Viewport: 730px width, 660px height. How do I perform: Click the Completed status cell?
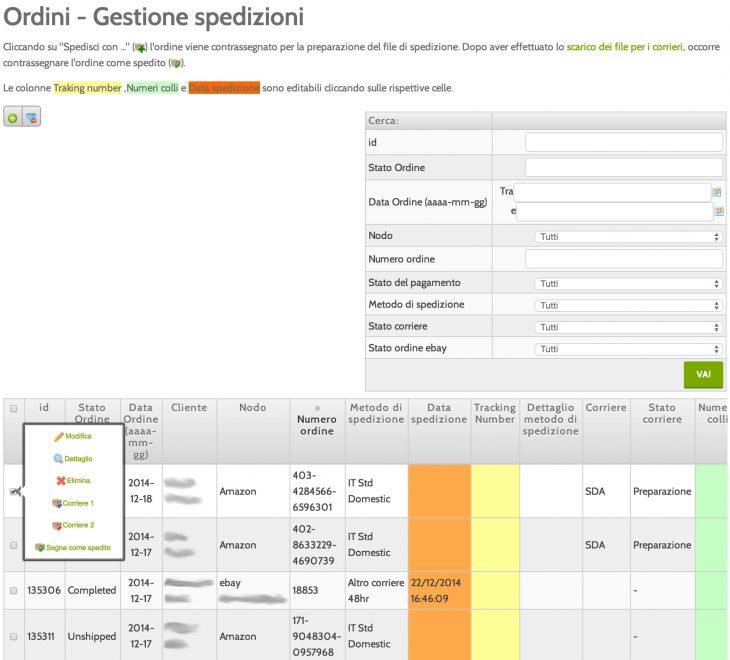[92, 590]
